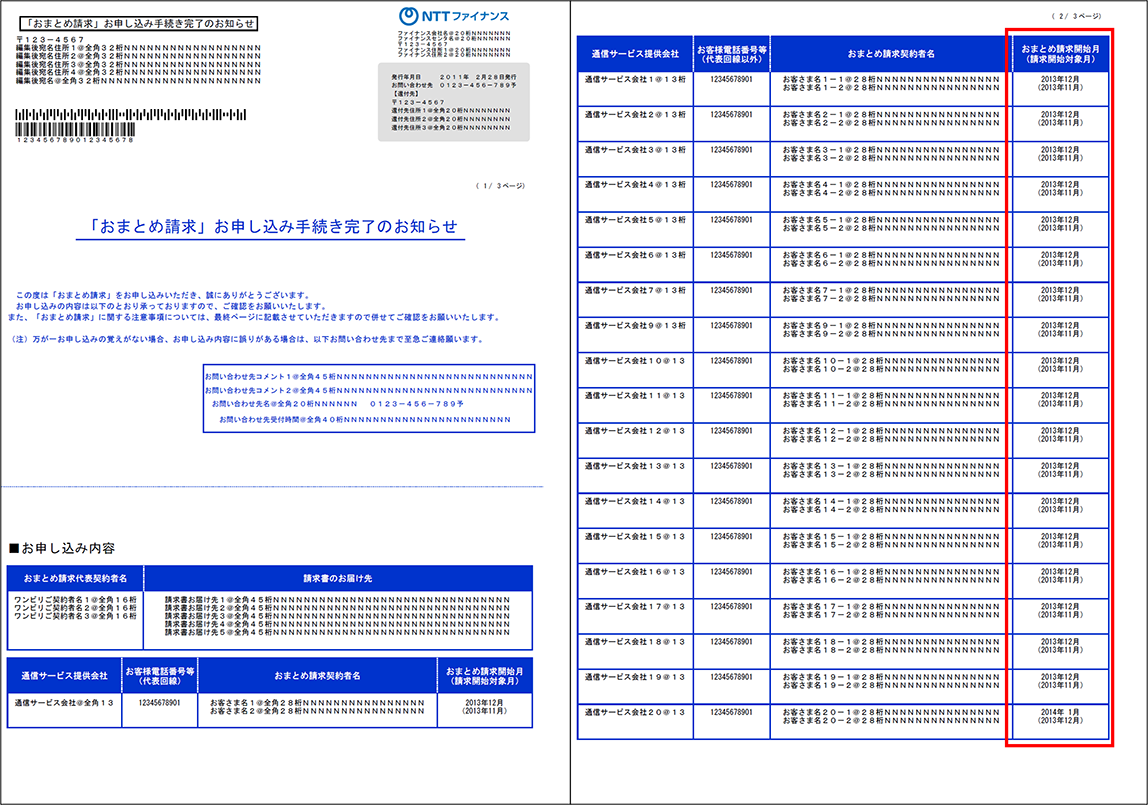Select the お客さま名10-1 customer name entry
The width and height of the screenshot is (1148, 805).
tap(890, 361)
